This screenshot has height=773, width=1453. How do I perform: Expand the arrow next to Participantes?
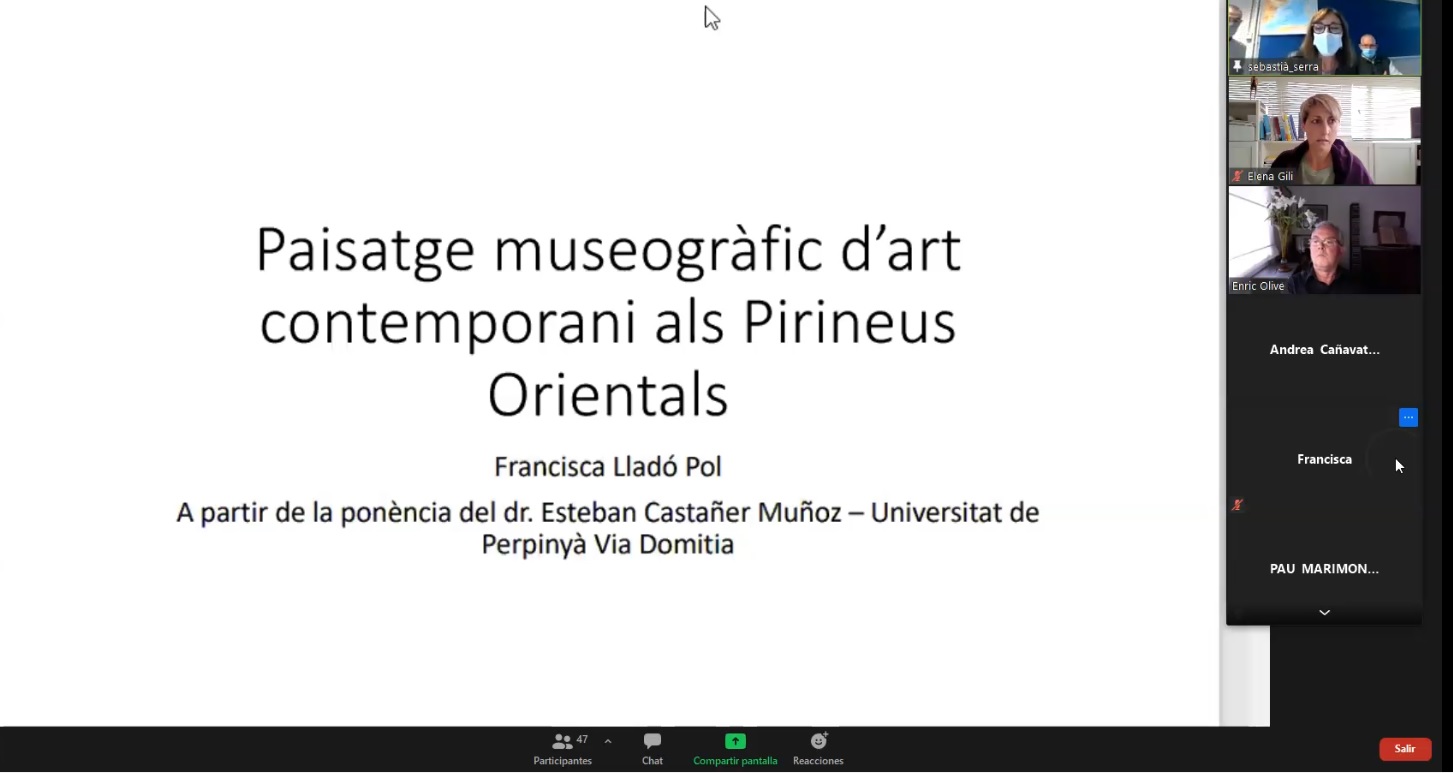[x=608, y=742]
